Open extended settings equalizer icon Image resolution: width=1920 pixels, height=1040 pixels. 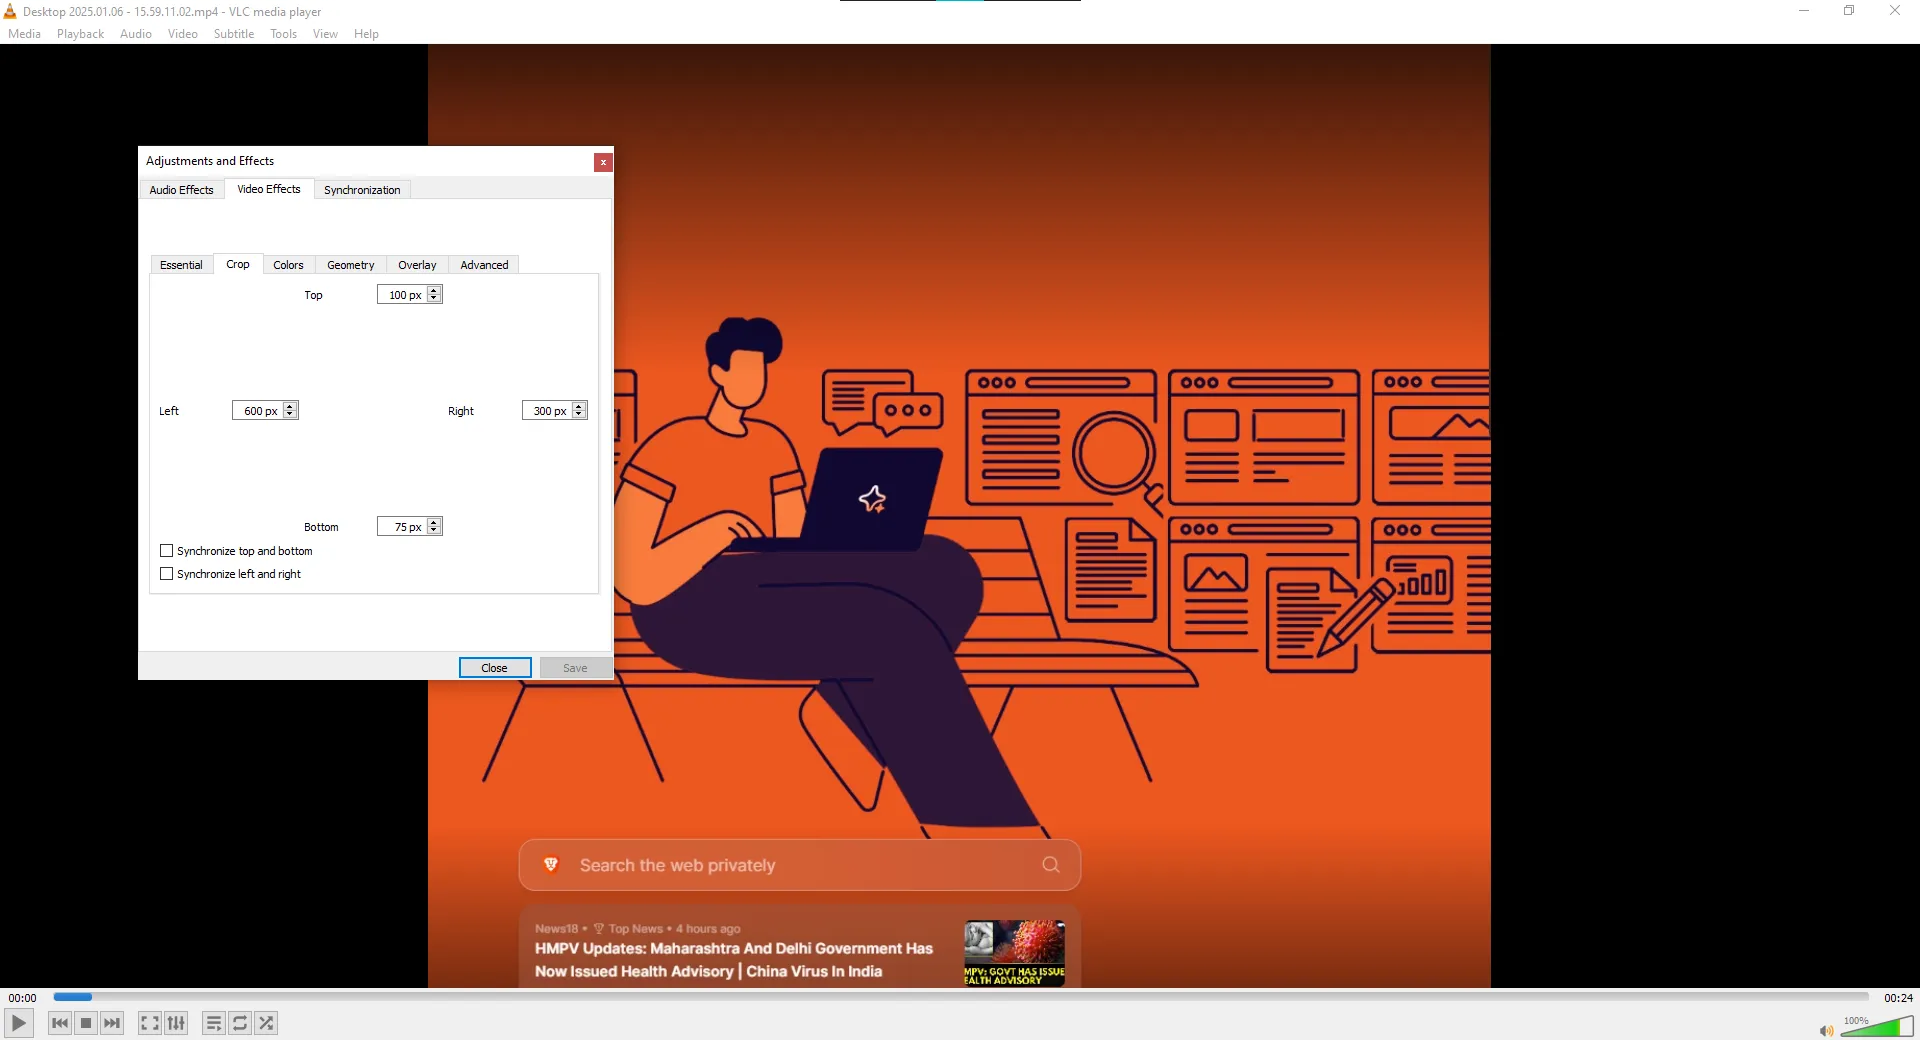[x=176, y=1023]
